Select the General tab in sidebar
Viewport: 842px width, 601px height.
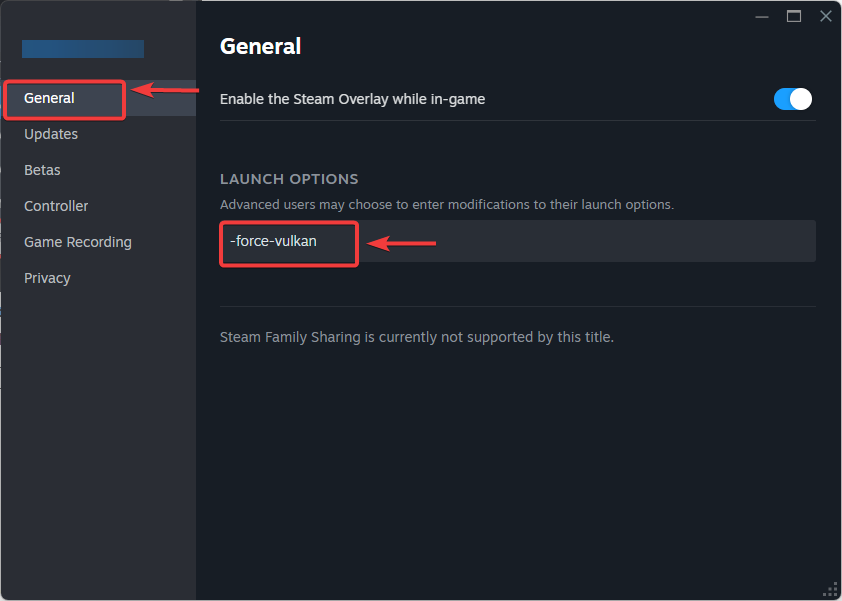tap(50, 98)
